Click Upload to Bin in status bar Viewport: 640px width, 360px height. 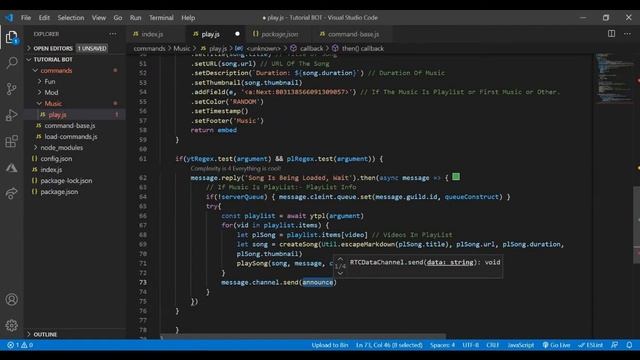pos(330,345)
